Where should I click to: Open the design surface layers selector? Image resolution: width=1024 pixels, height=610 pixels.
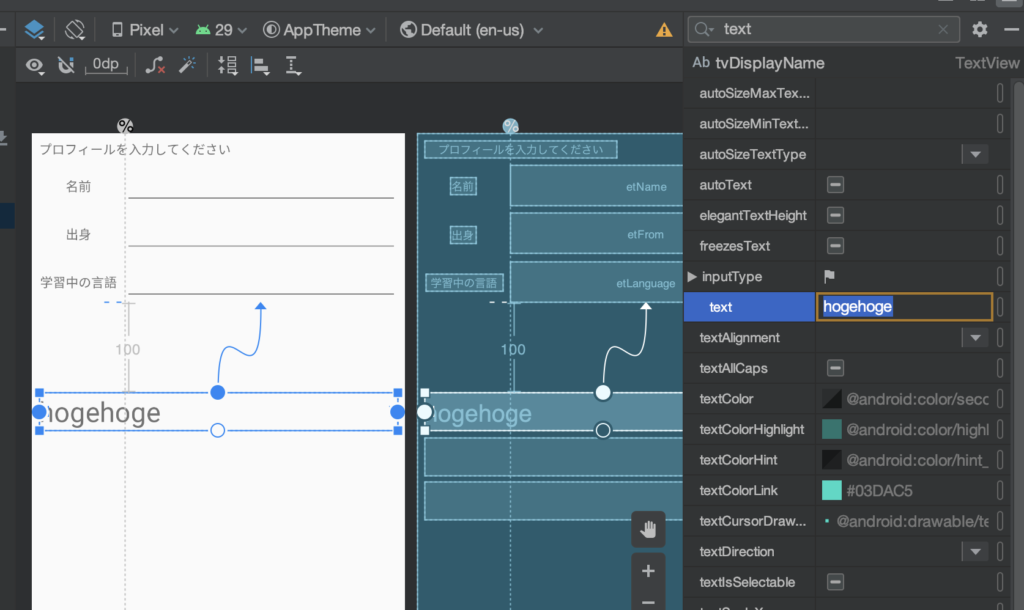(x=34, y=30)
